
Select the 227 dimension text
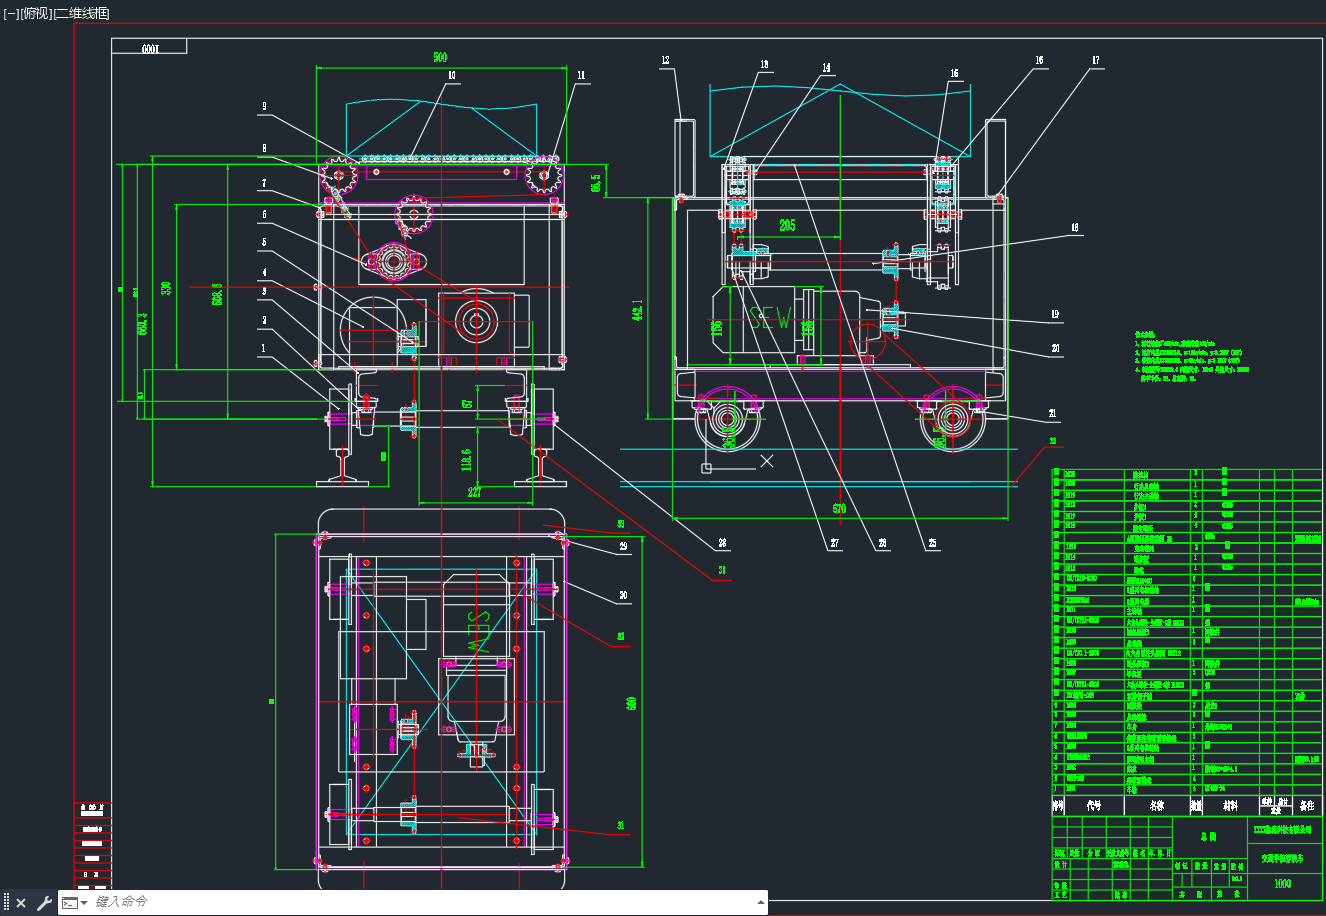[x=474, y=492]
